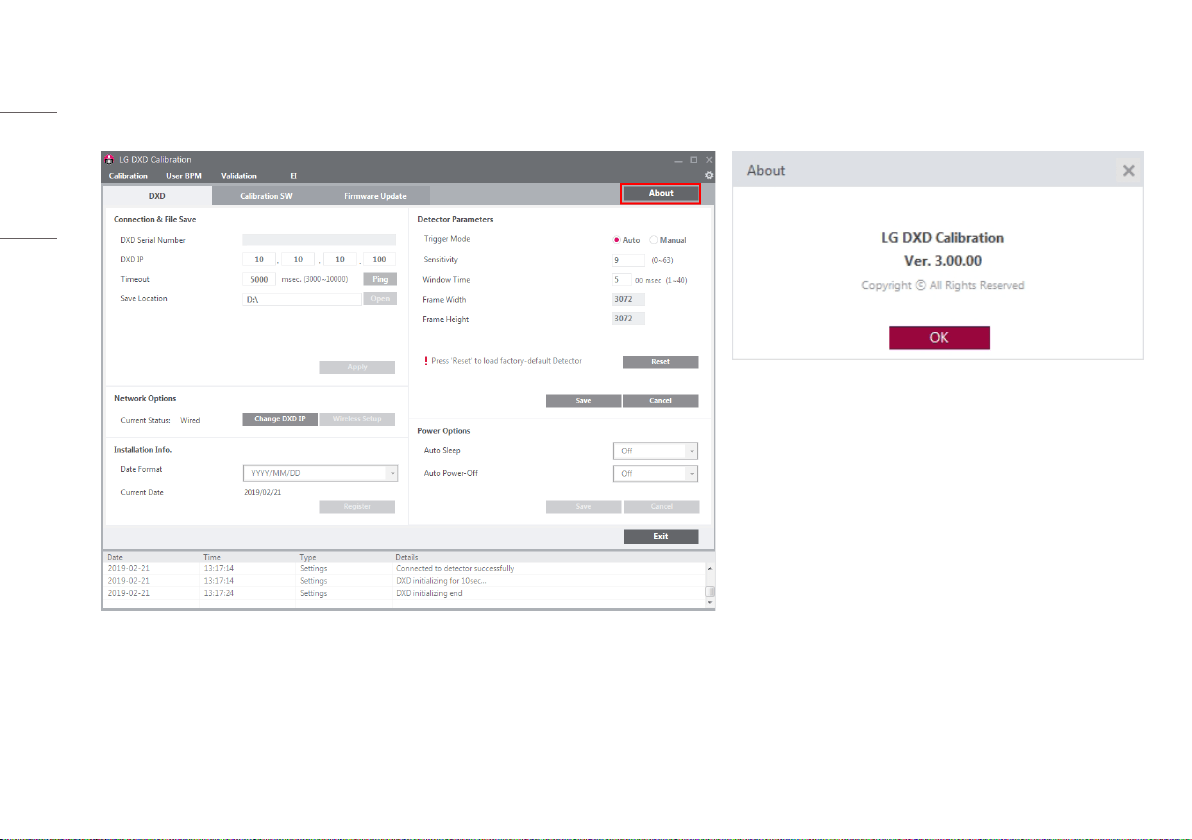The image size is (1192, 840).
Task: Open the Validation menu
Action: (239, 176)
